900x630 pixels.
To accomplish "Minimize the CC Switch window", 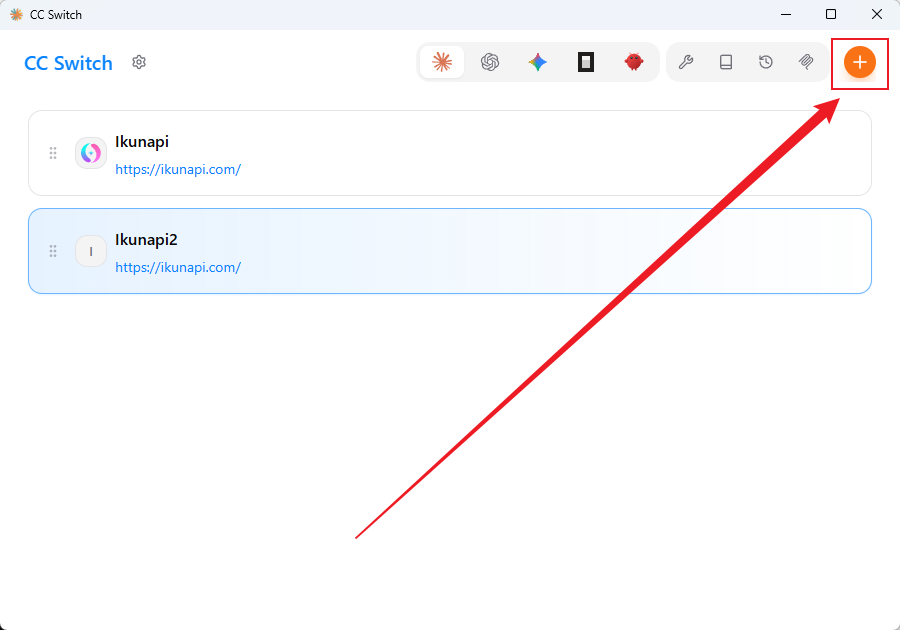I will (786, 14).
